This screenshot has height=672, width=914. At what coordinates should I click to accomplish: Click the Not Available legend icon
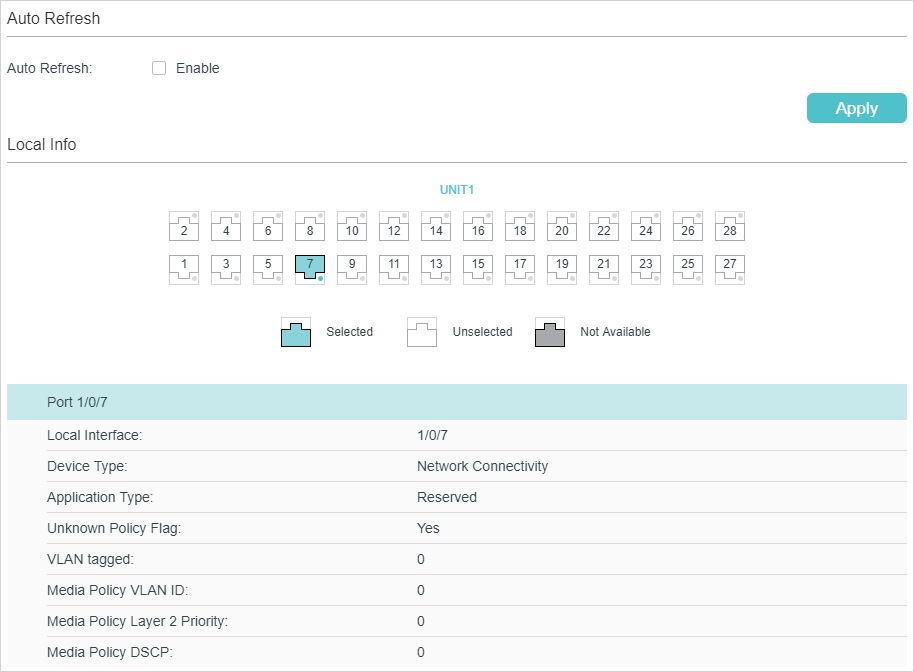(550, 332)
